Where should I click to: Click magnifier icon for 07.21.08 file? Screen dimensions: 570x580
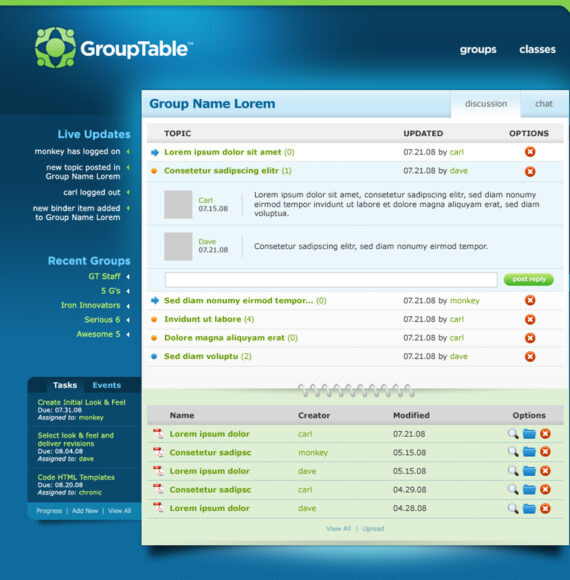[x=513, y=433]
